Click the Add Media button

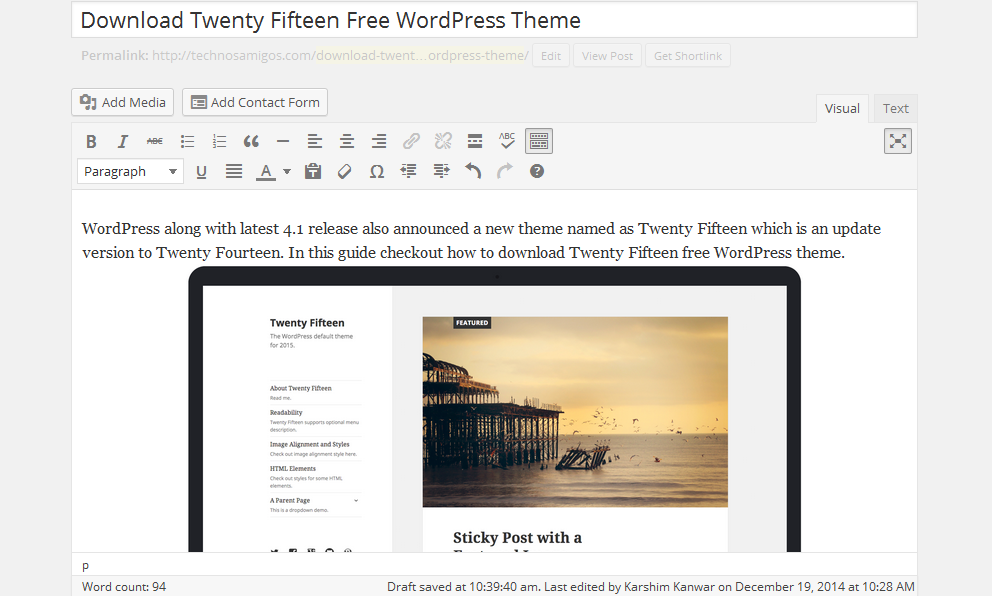[123, 103]
